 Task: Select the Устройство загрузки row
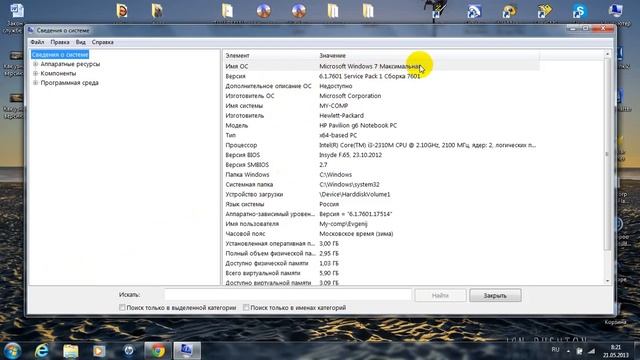tap(381, 194)
